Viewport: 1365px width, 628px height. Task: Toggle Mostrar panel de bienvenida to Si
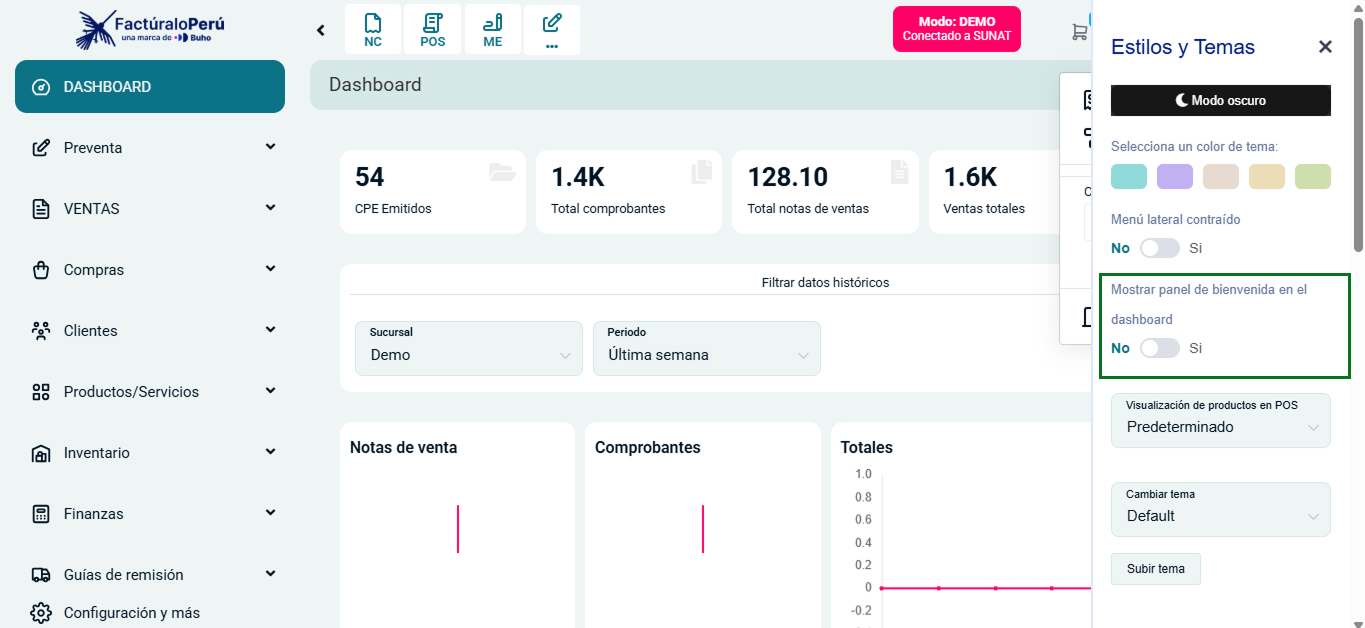(x=1160, y=347)
